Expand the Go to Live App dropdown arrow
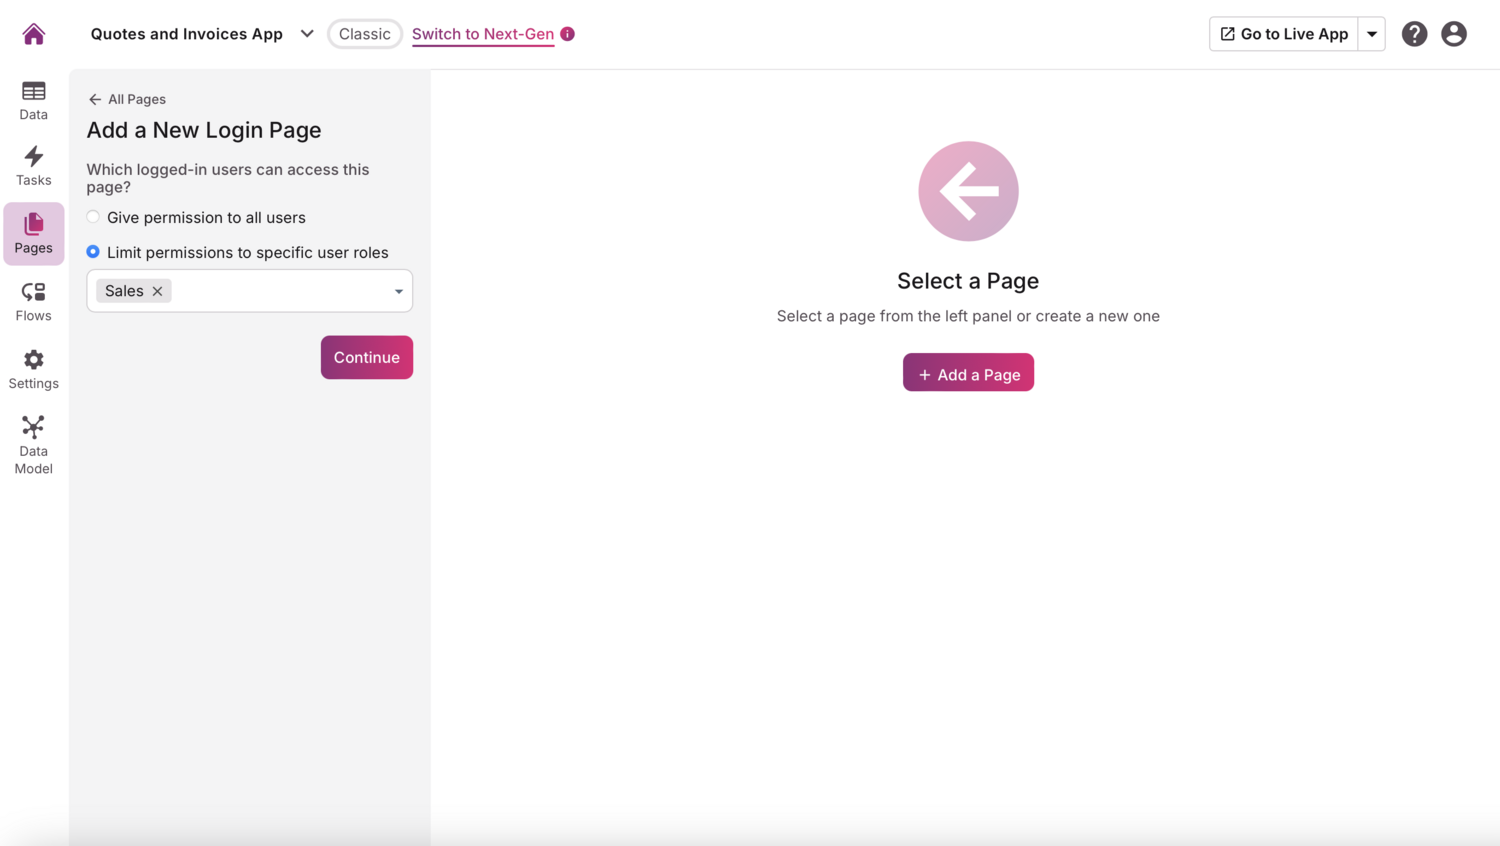 pyautogui.click(x=1372, y=33)
